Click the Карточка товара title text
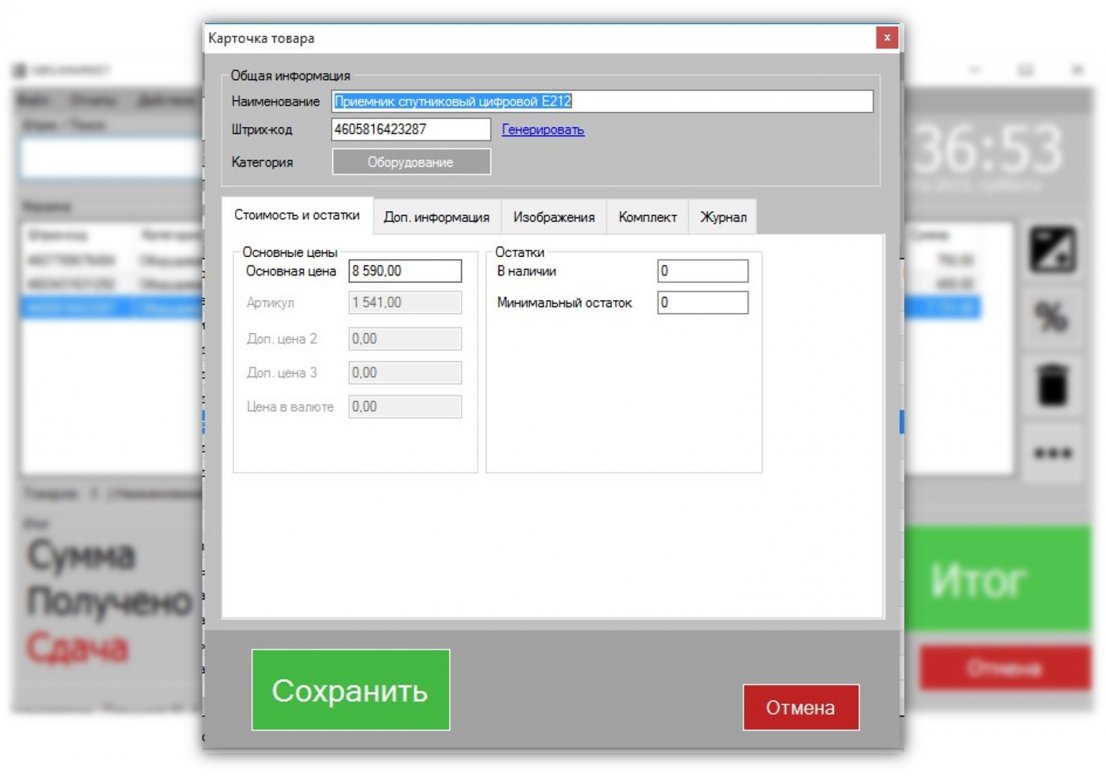 261,38
